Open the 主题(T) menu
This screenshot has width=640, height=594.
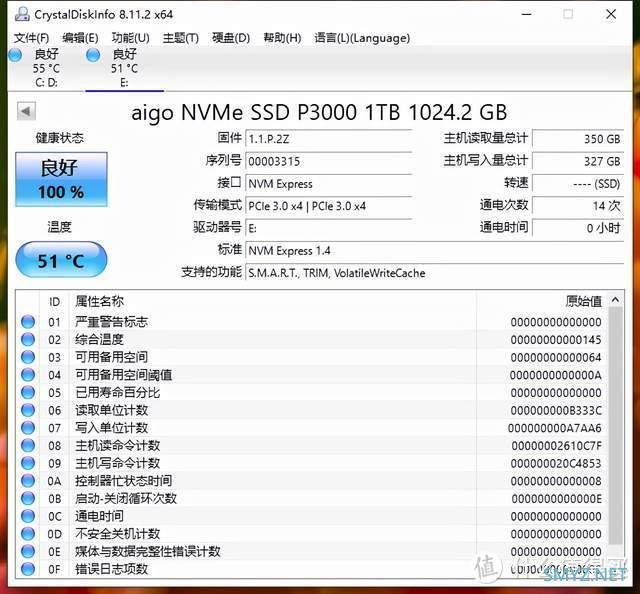click(x=181, y=38)
